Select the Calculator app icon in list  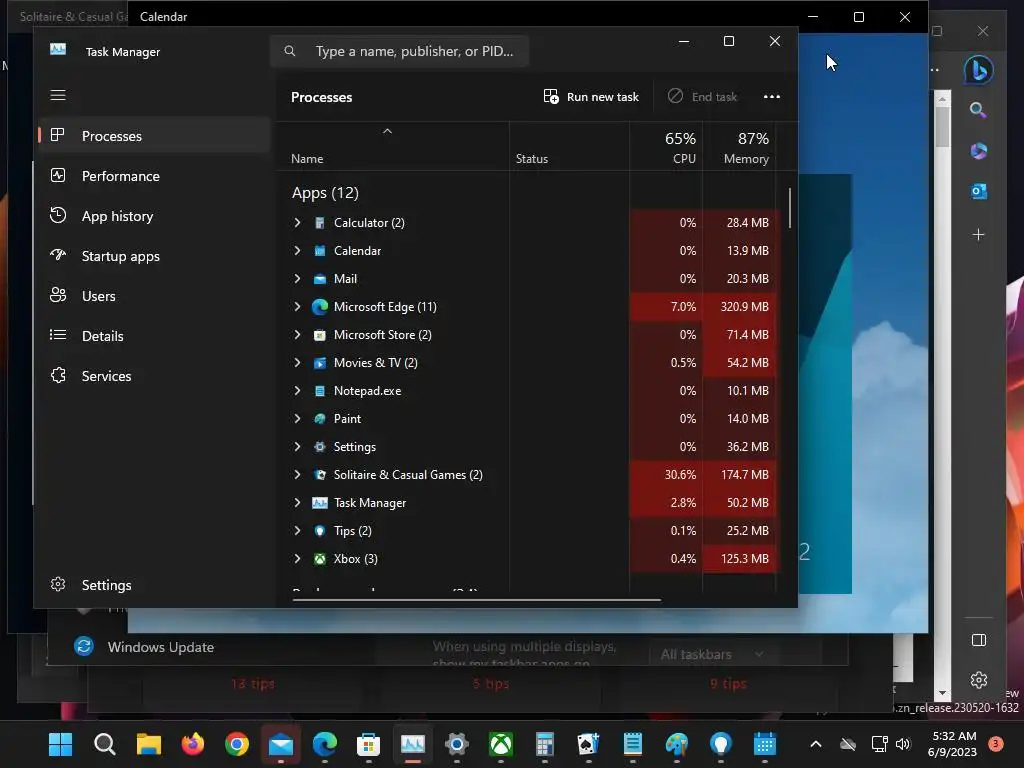320,223
